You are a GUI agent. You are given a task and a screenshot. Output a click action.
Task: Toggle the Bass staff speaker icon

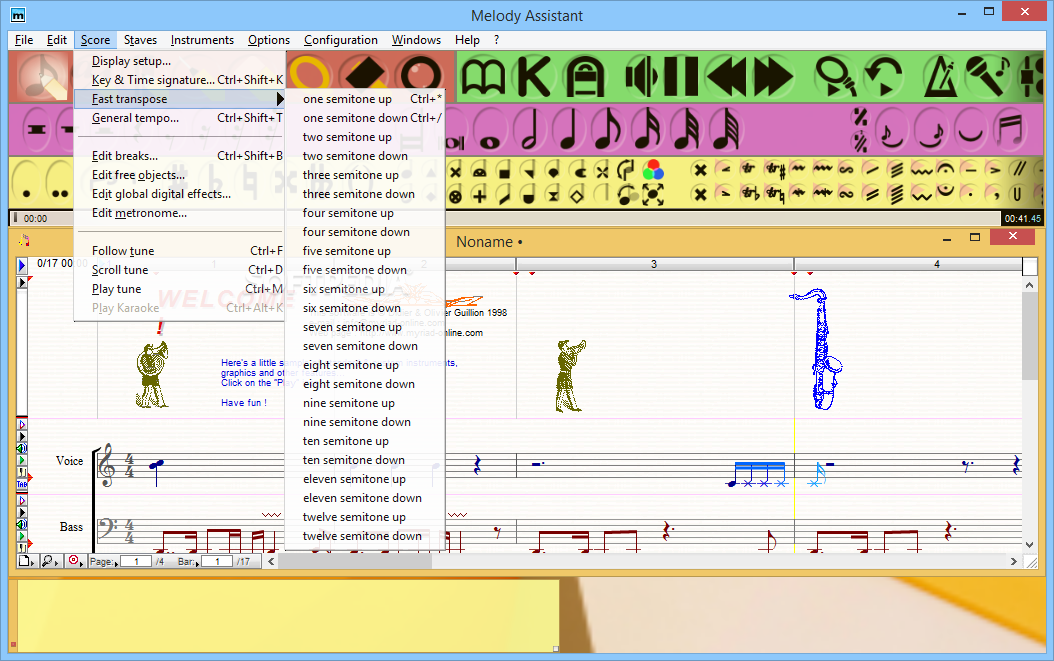(x=22, y=524)
